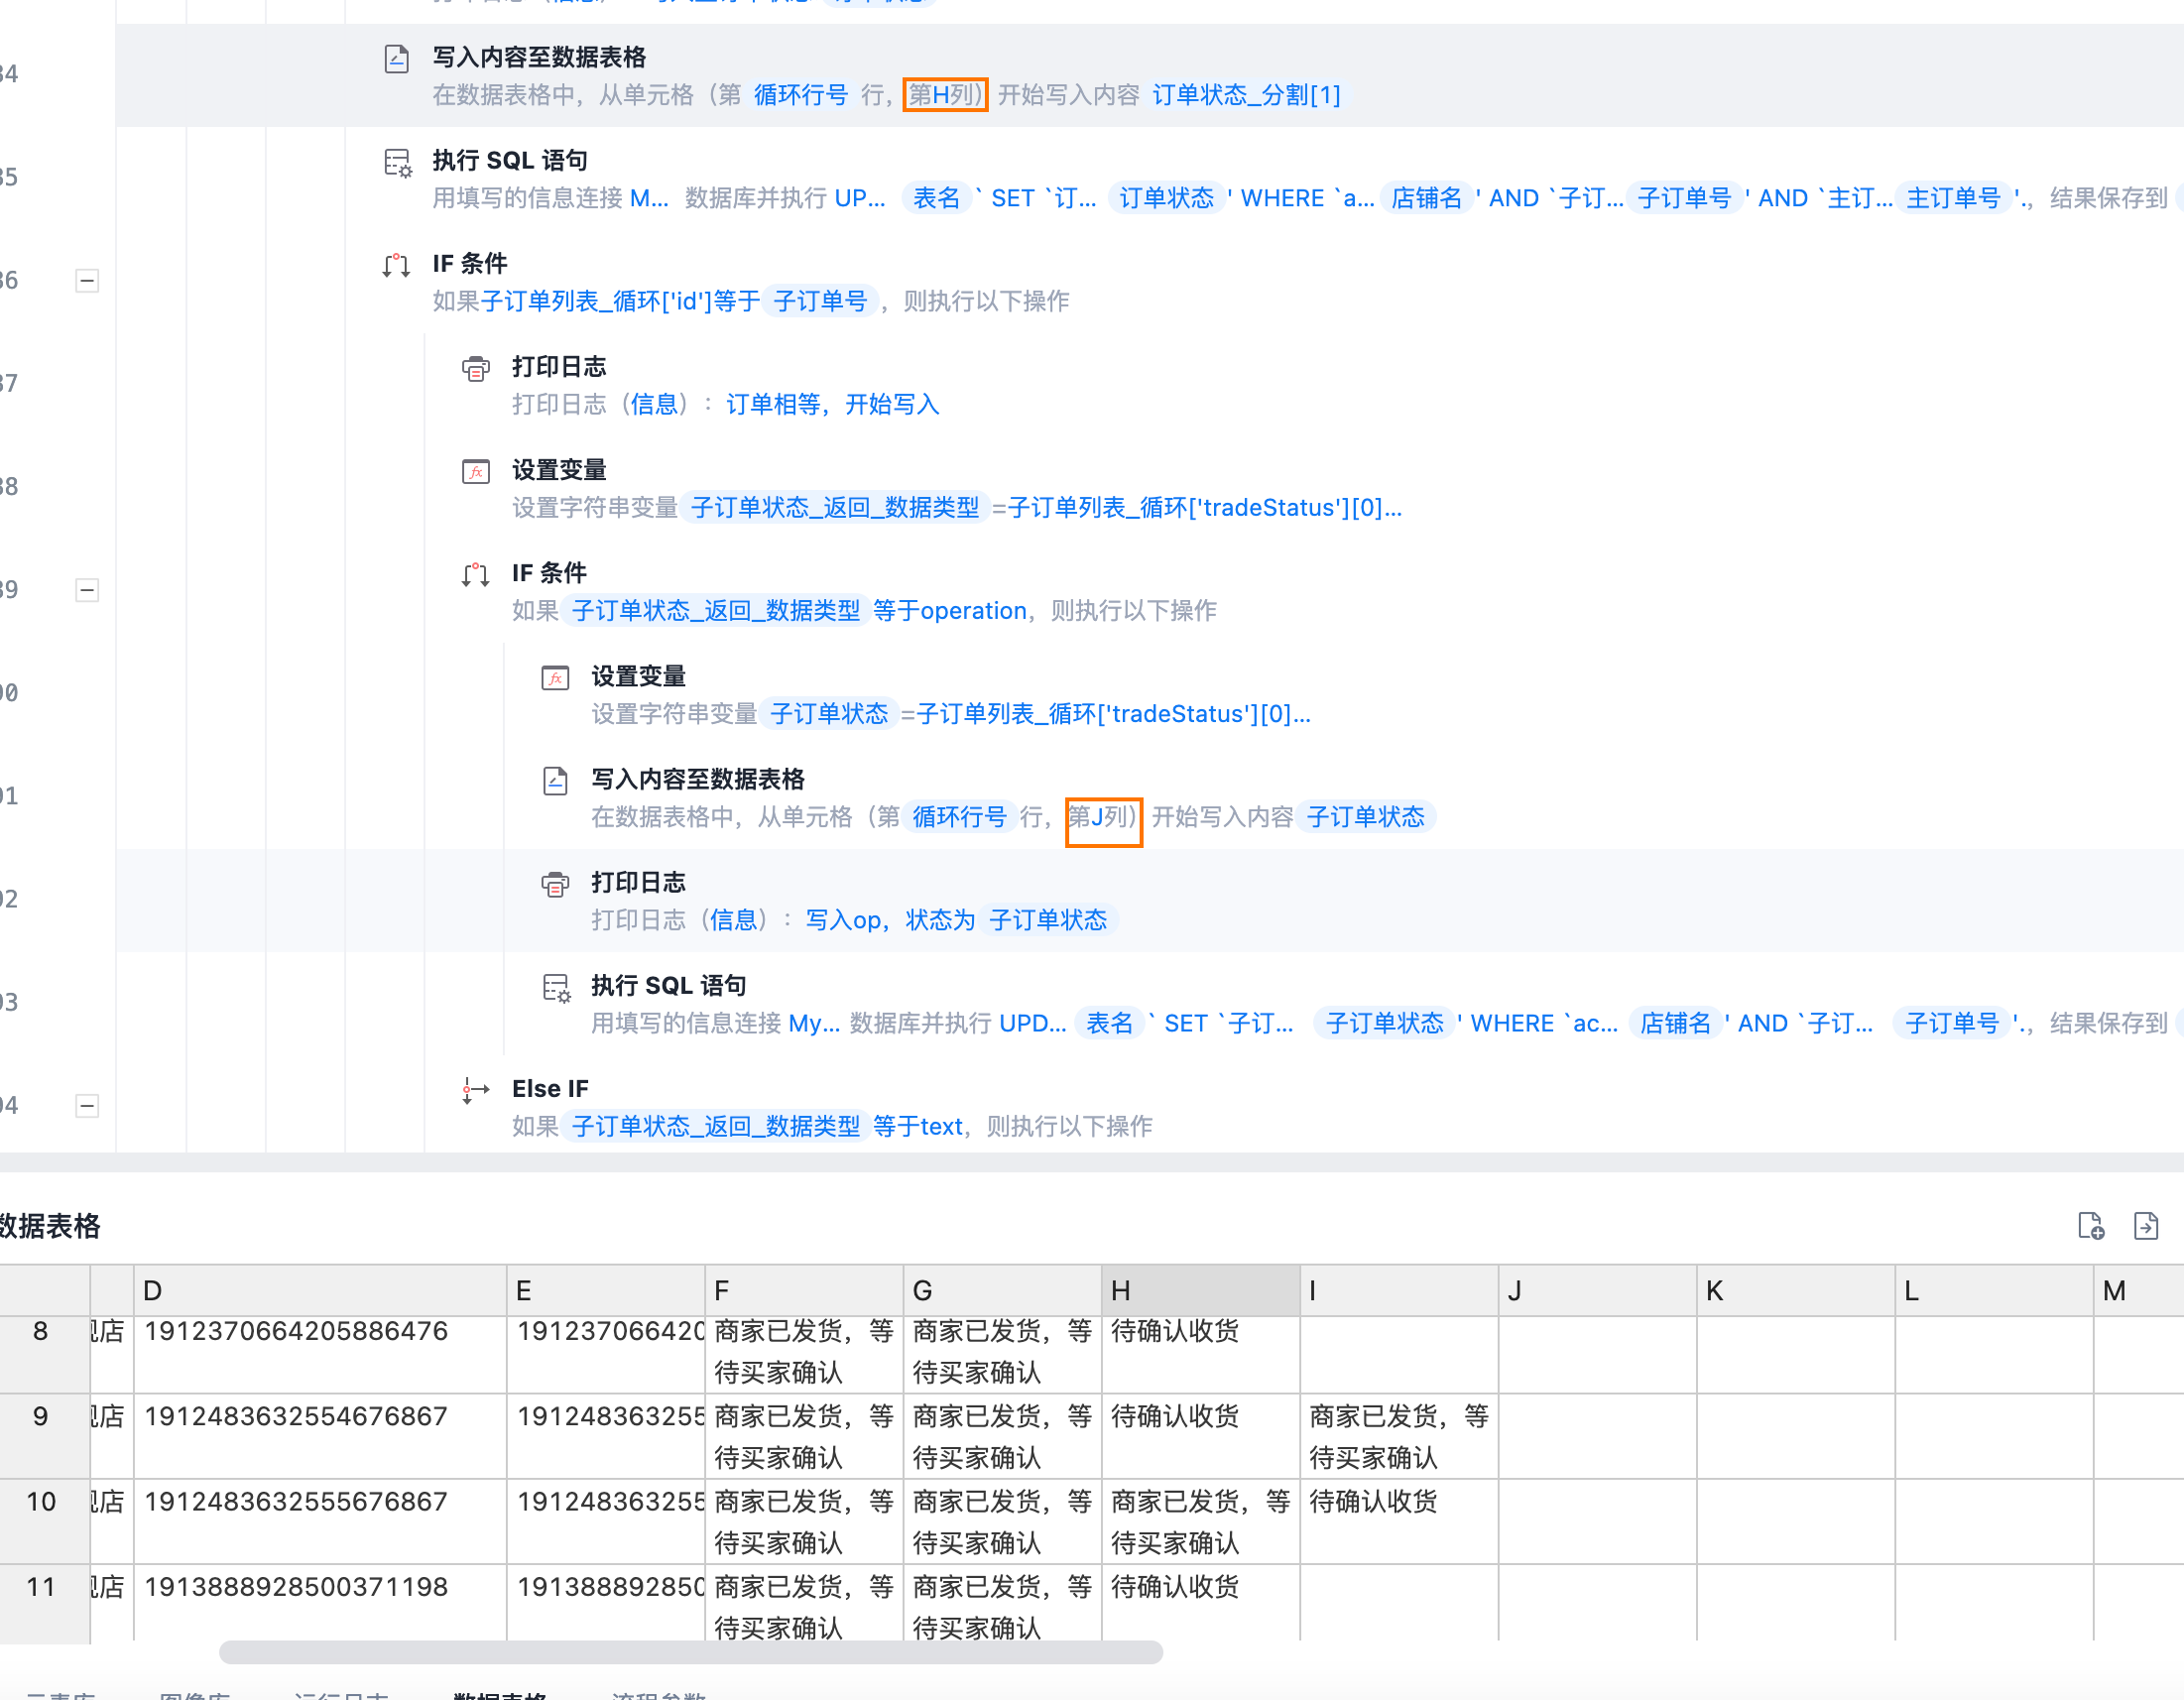Click the import file icon in 数据表格 header

(x=2090, y=1225)
